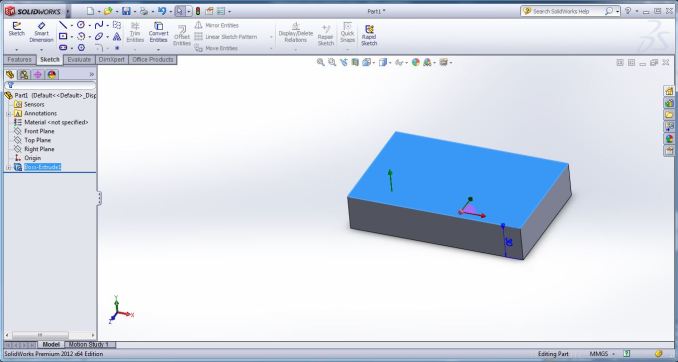Select Front Plane in the tree
Image resolution: width=678 pixels, height=362 pixels.
pyautogui.click(x=39, y=131)
